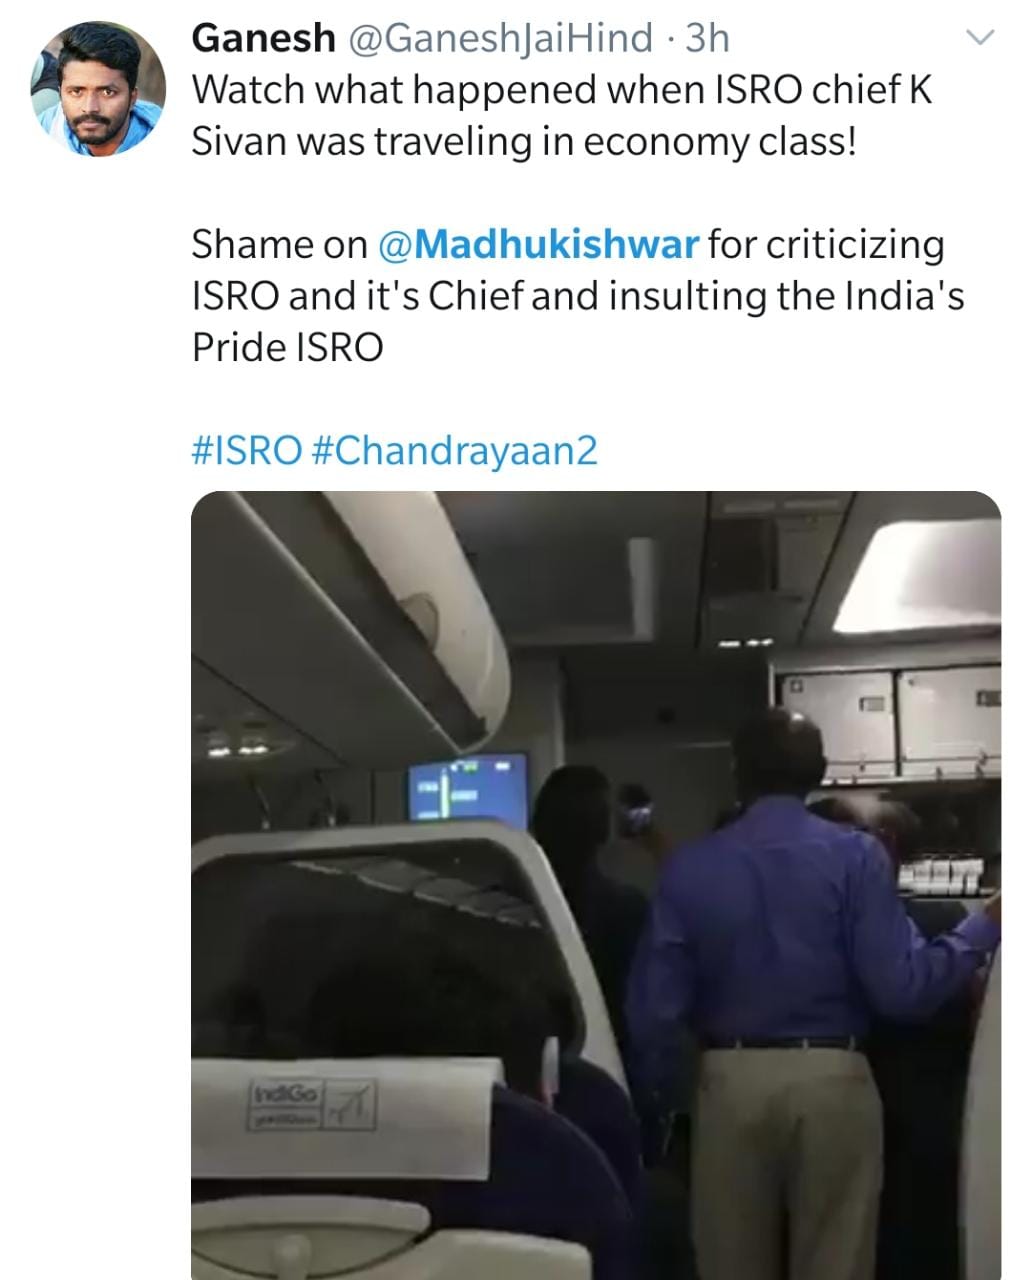Click the line 'Watch what happened when ISRO chief K'
The image size is (1031, 1280).
562,90
